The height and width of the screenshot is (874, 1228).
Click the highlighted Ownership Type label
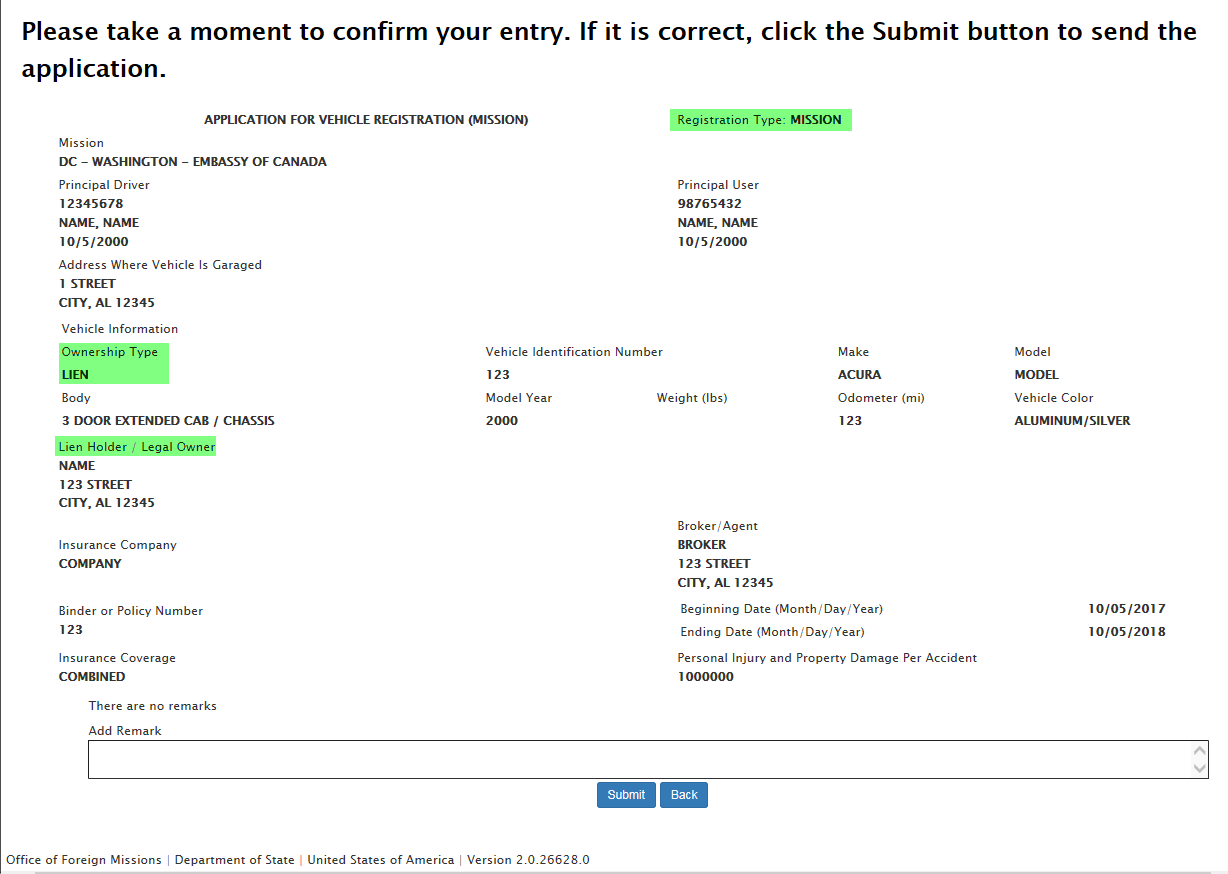tap(110, 352)
